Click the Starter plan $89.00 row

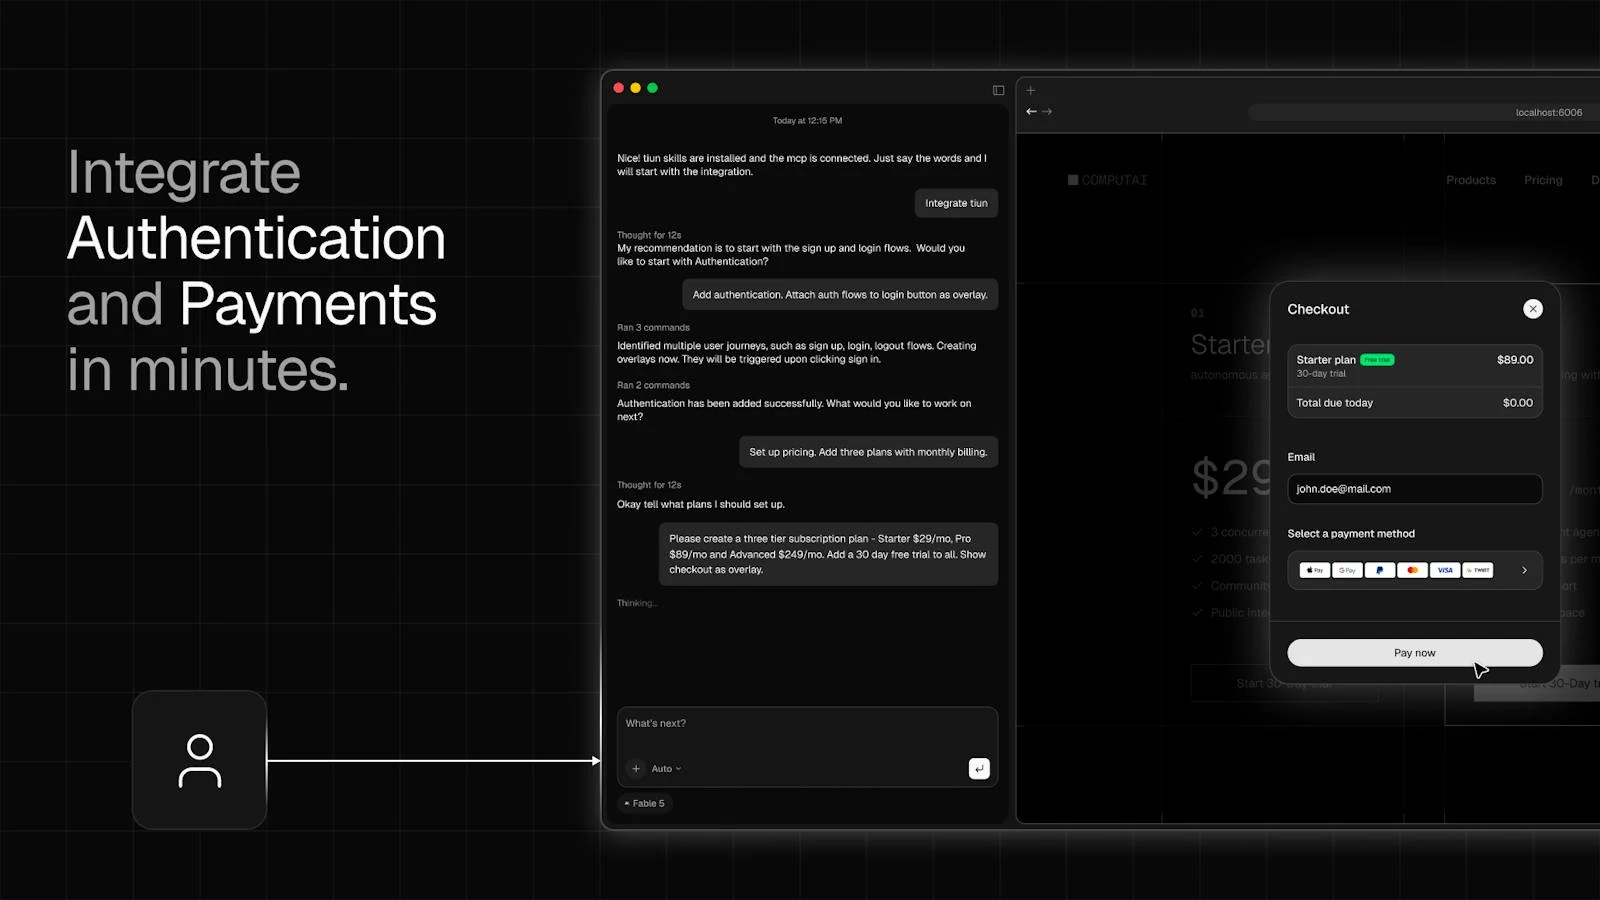point(1415,366)
